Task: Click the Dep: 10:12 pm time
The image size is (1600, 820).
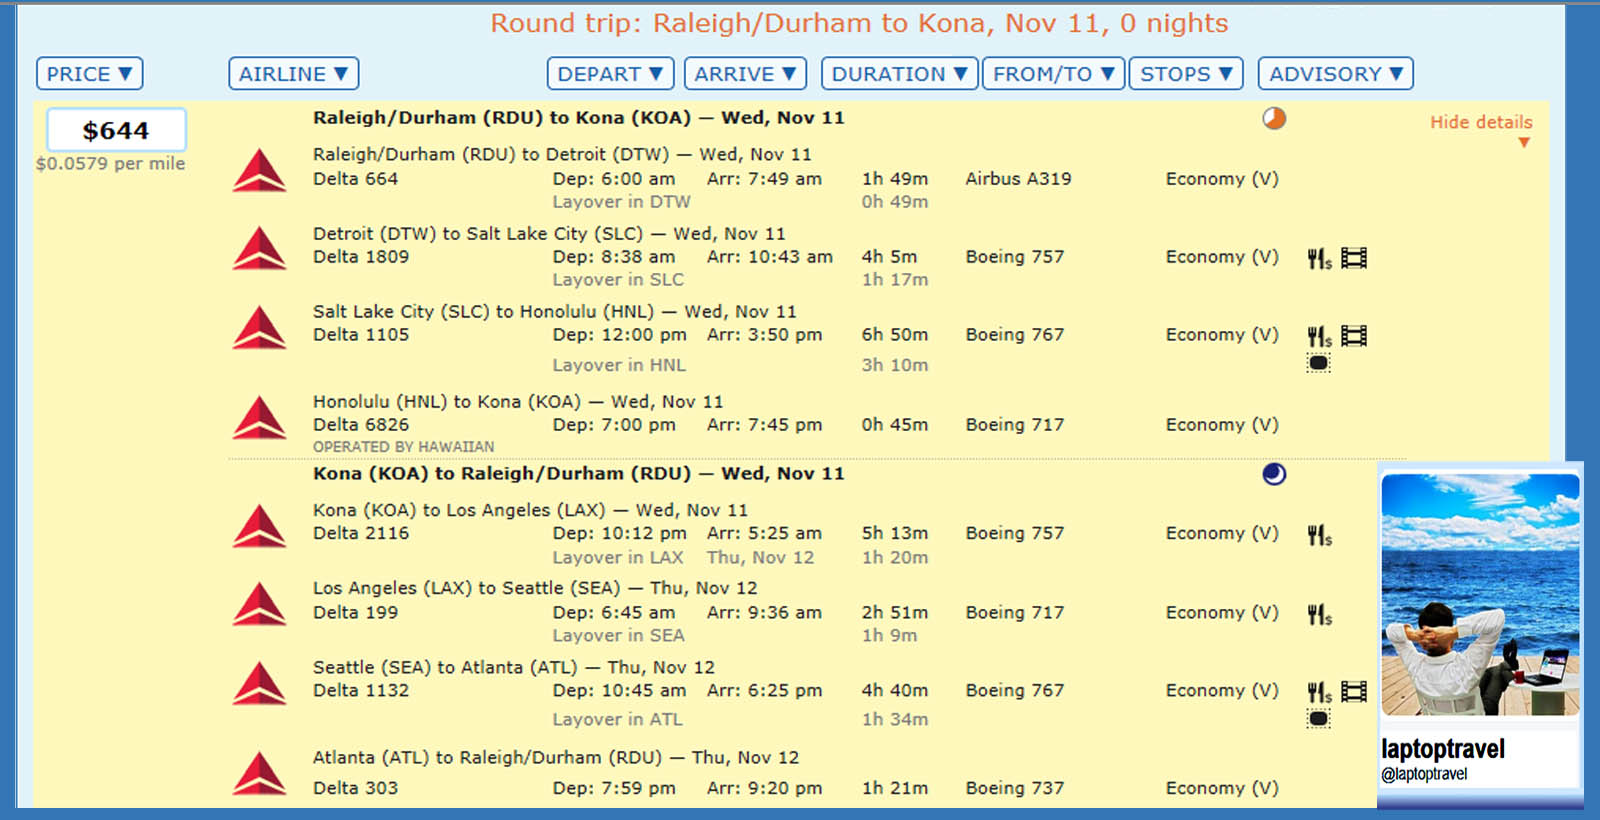Action: pyautogui.click(x=620, y=534)
